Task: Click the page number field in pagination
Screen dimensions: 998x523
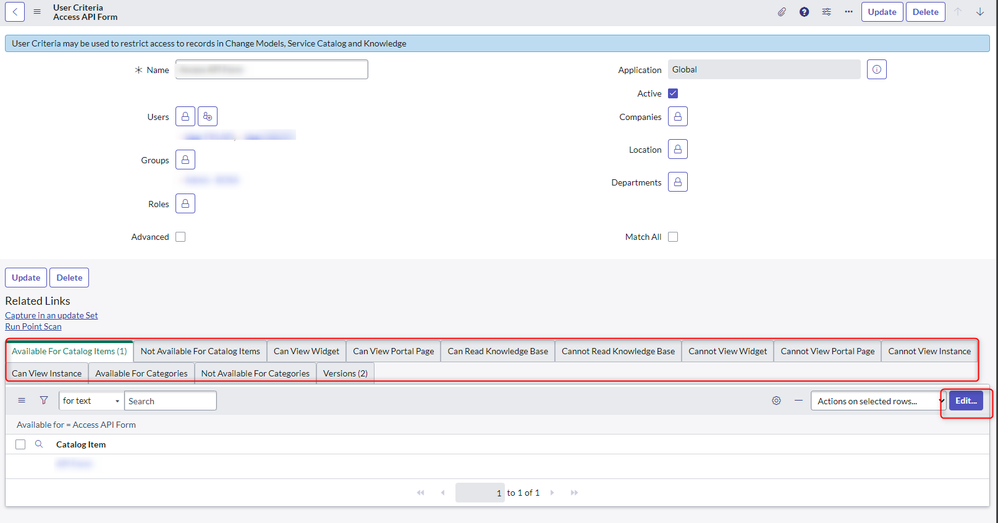Action: pyautogui.click(x=480, y=492)
